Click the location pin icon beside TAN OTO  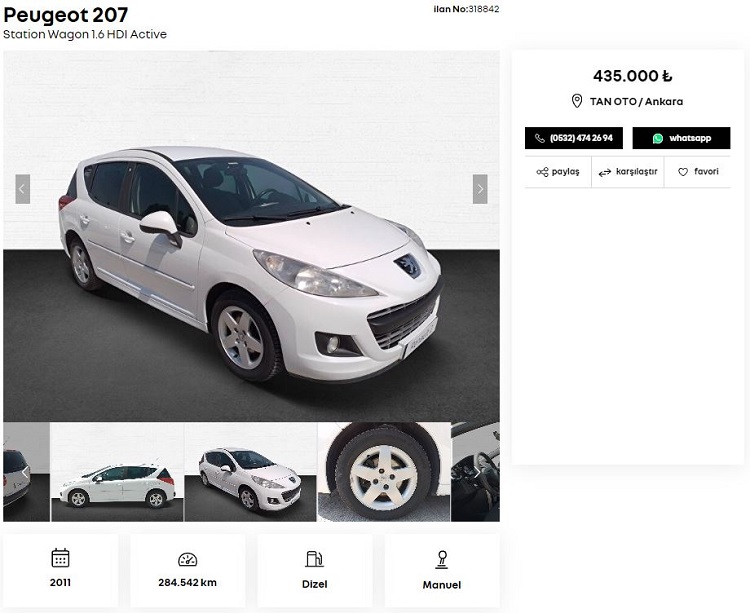[577, 101]
